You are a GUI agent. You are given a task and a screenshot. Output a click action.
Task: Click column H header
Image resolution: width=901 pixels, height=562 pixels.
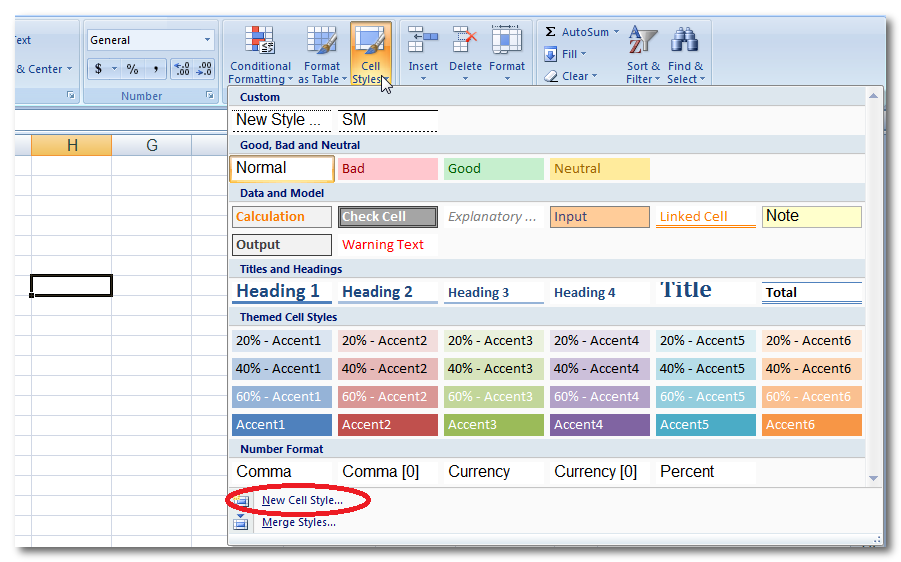click(72, 146)
